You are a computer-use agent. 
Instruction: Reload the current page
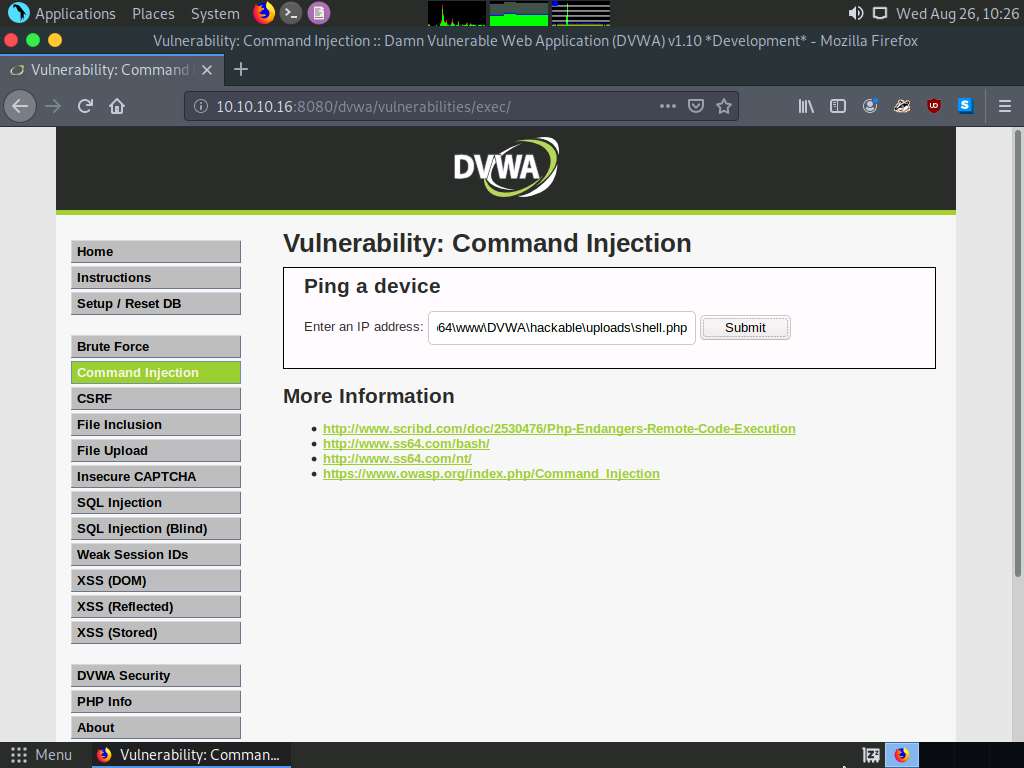85,106
